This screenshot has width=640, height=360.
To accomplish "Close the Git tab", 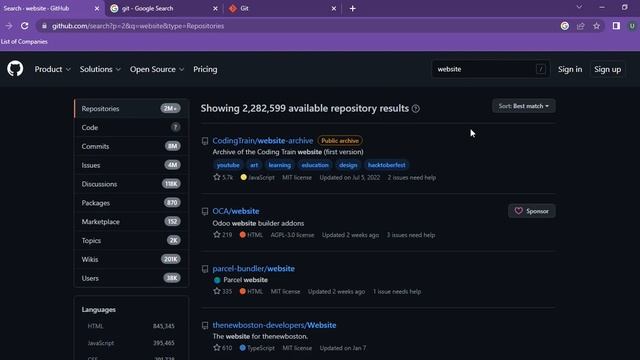I will pos(333,8).
